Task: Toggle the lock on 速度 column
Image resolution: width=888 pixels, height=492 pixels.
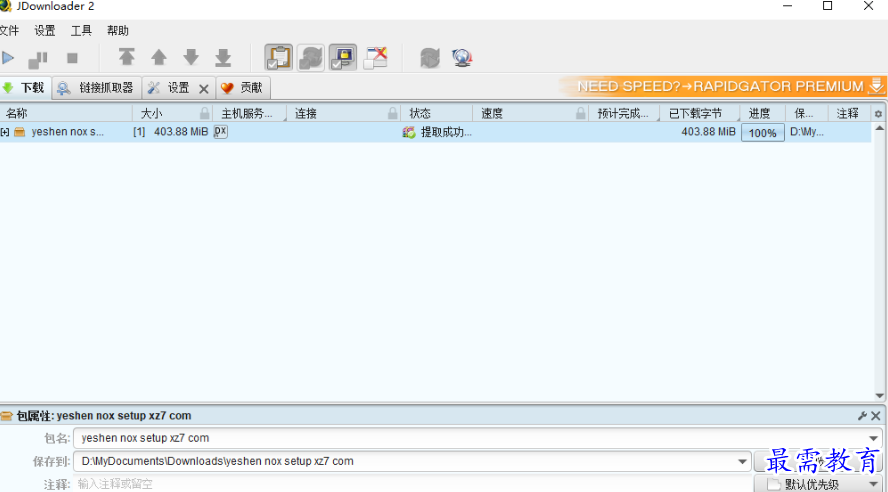Action: click(580, 113)
